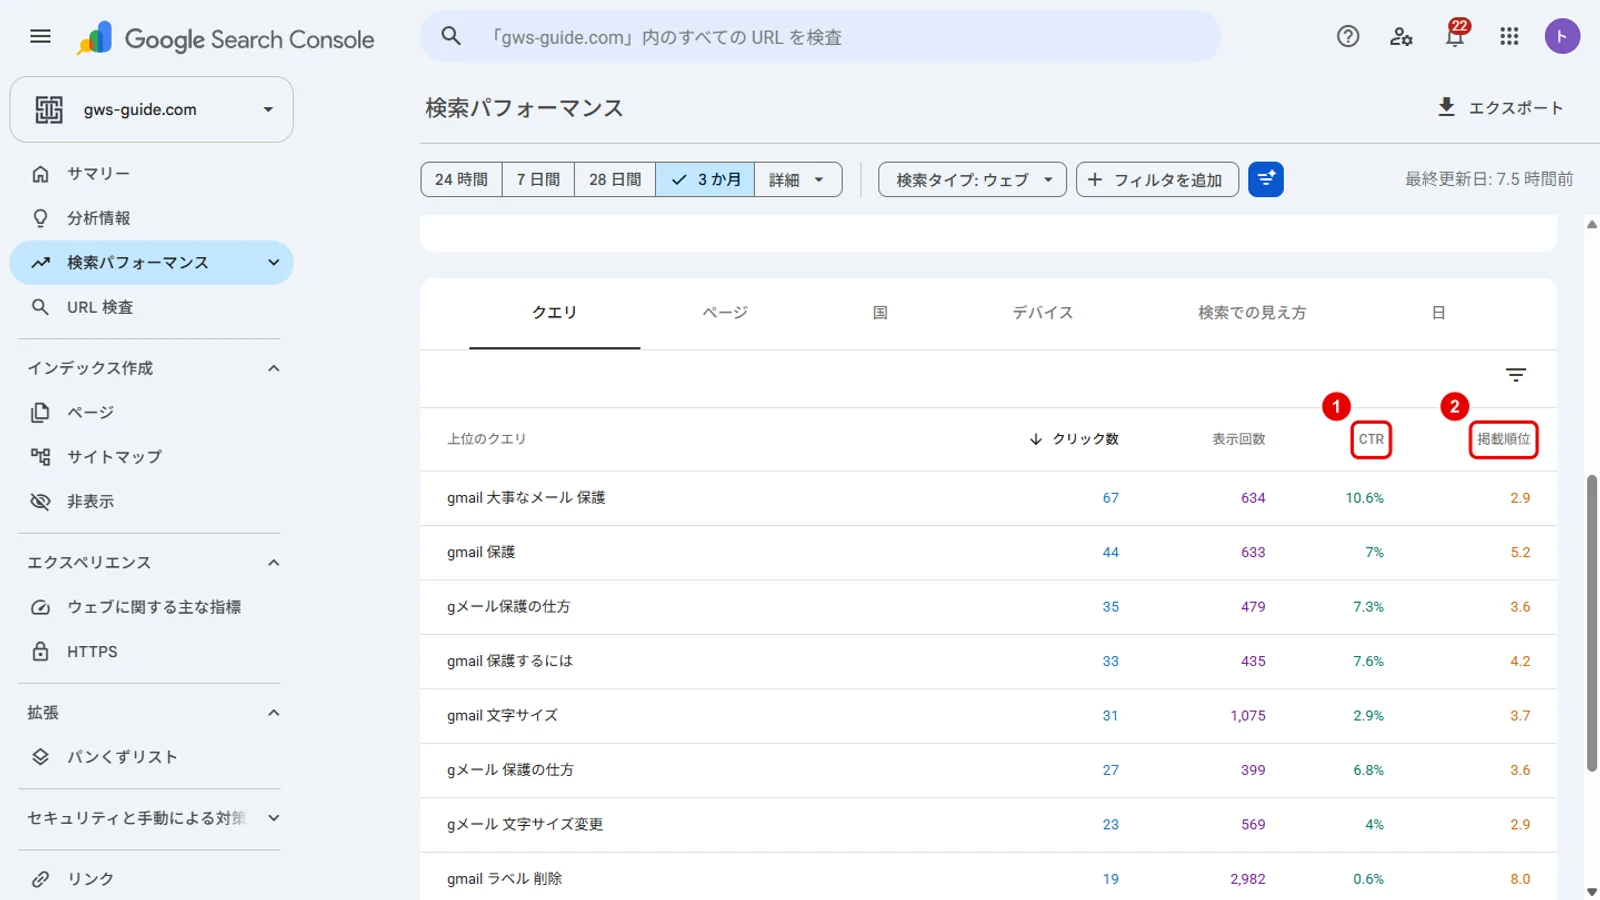
Task: Switch to the 検索での見え方 tab
Action: (x=1252, y=313)
